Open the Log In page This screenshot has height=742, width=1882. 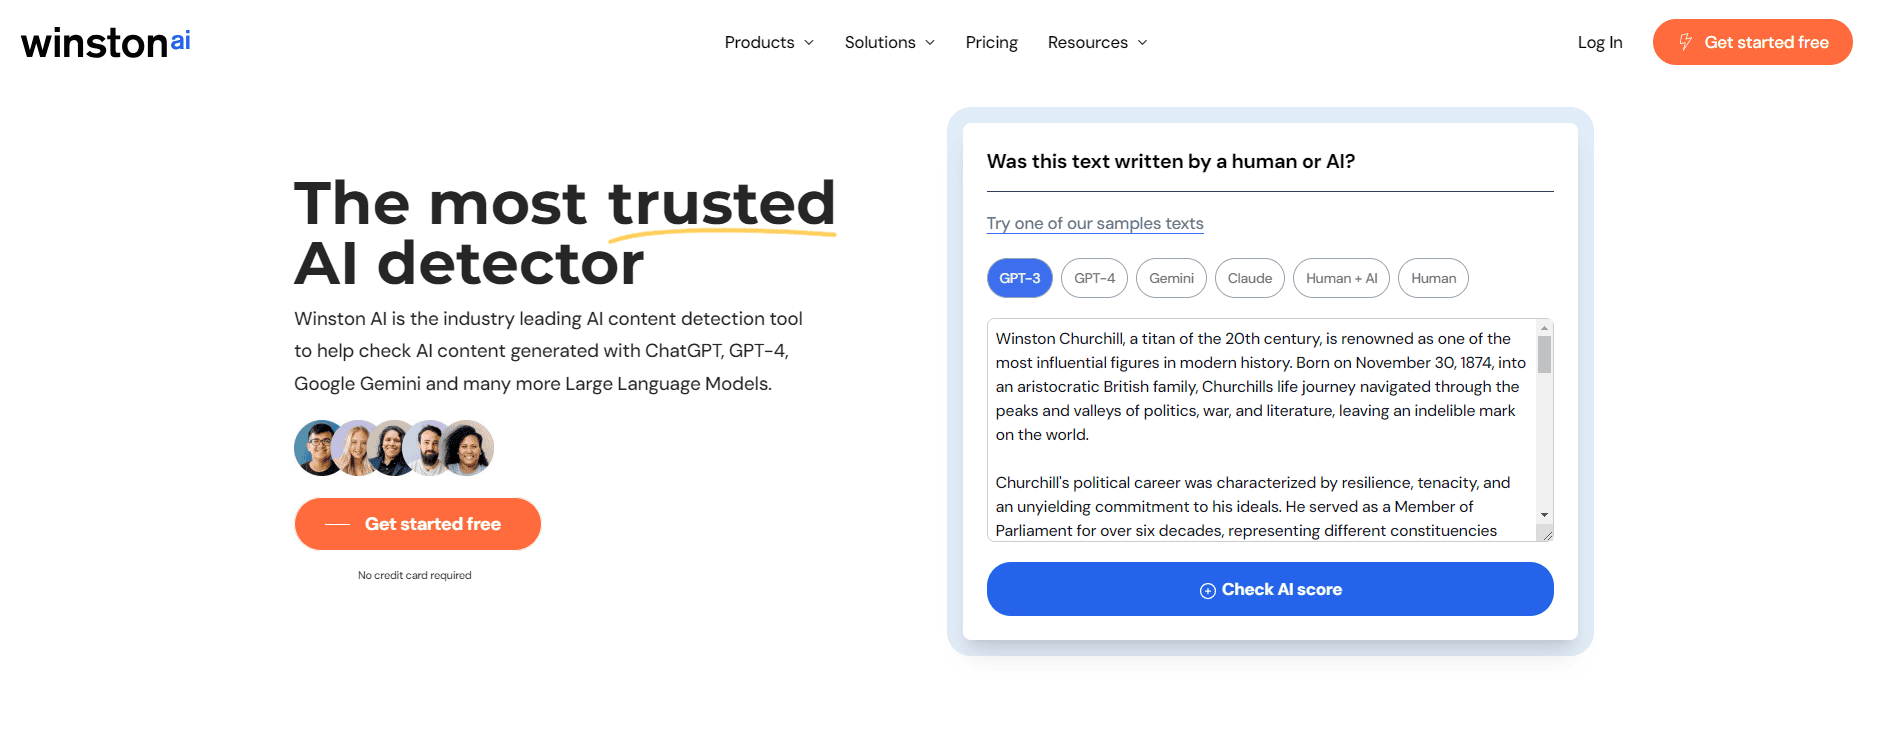click(1599, 42)
